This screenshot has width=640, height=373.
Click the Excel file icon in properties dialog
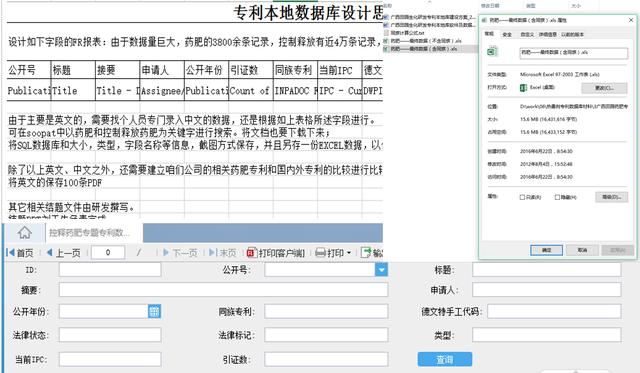(x=492, y=52)
